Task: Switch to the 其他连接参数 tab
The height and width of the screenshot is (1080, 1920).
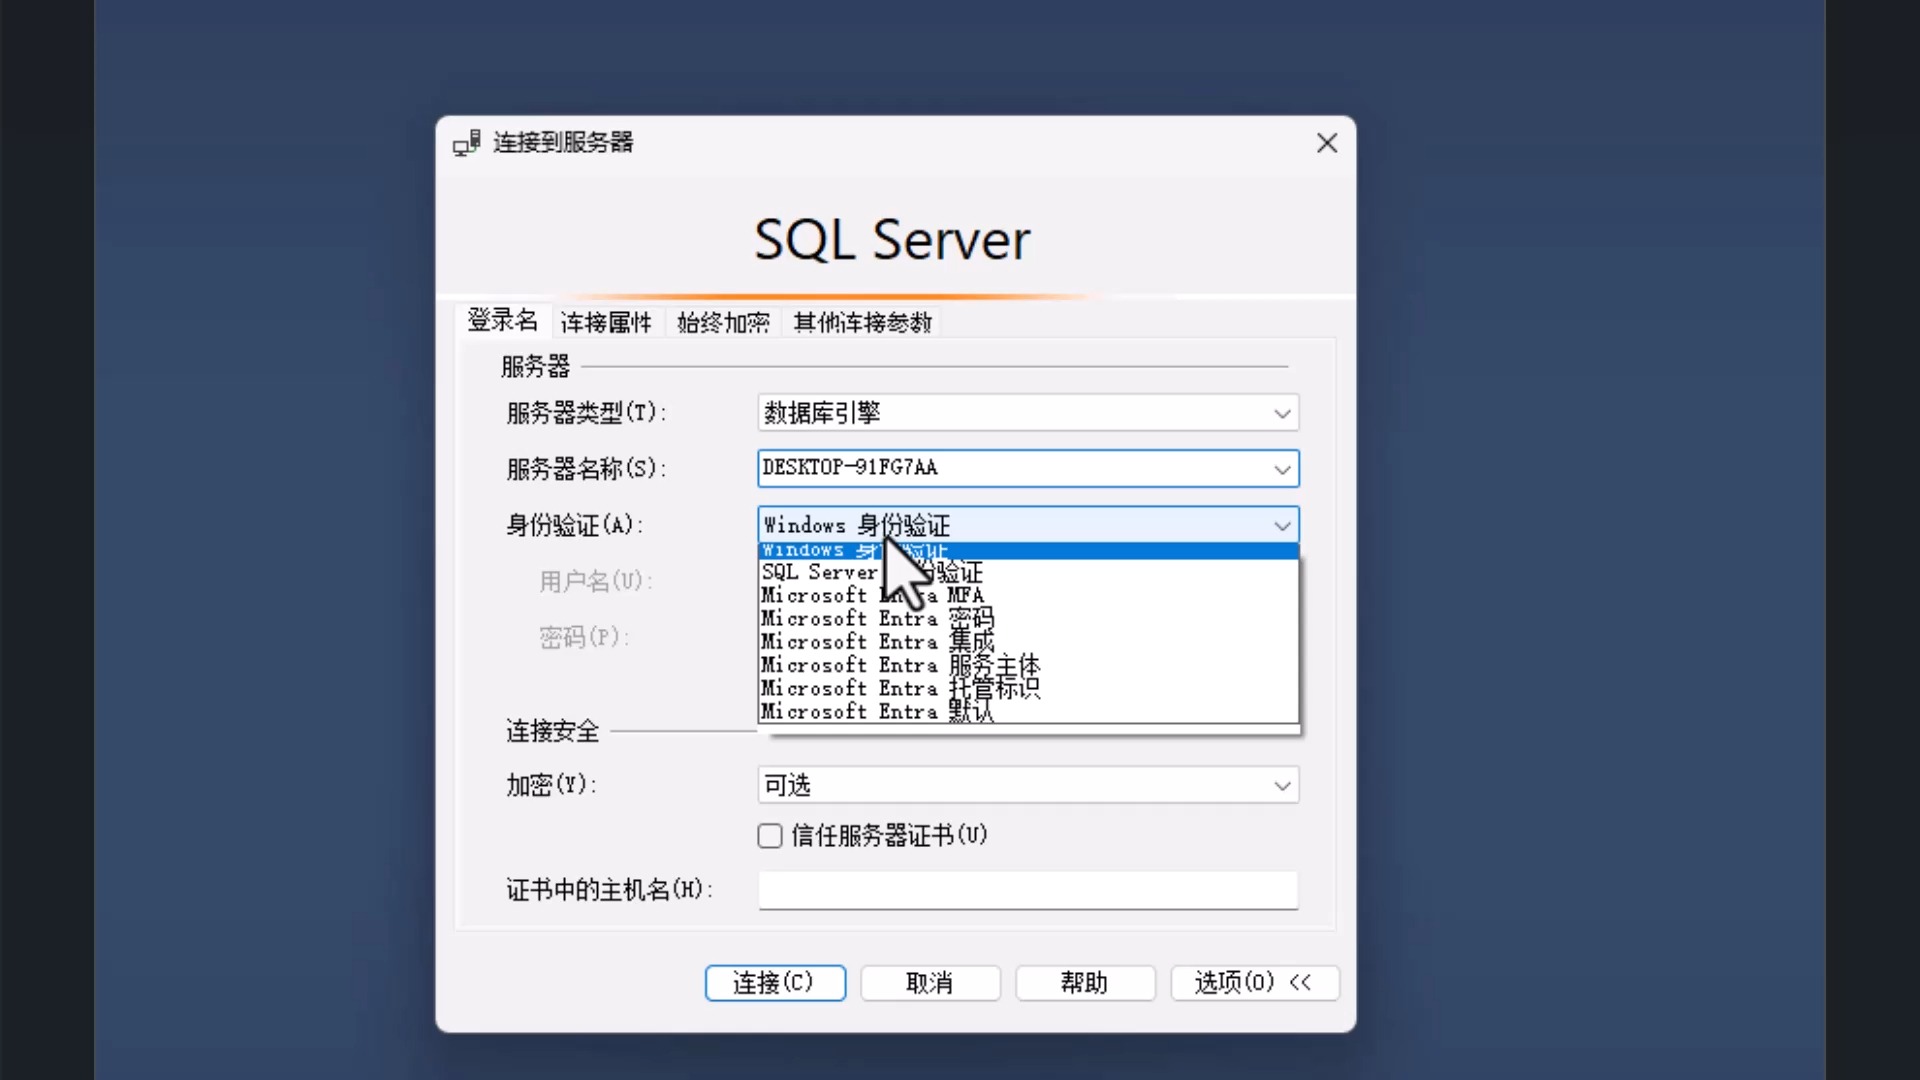Action: 862,322
